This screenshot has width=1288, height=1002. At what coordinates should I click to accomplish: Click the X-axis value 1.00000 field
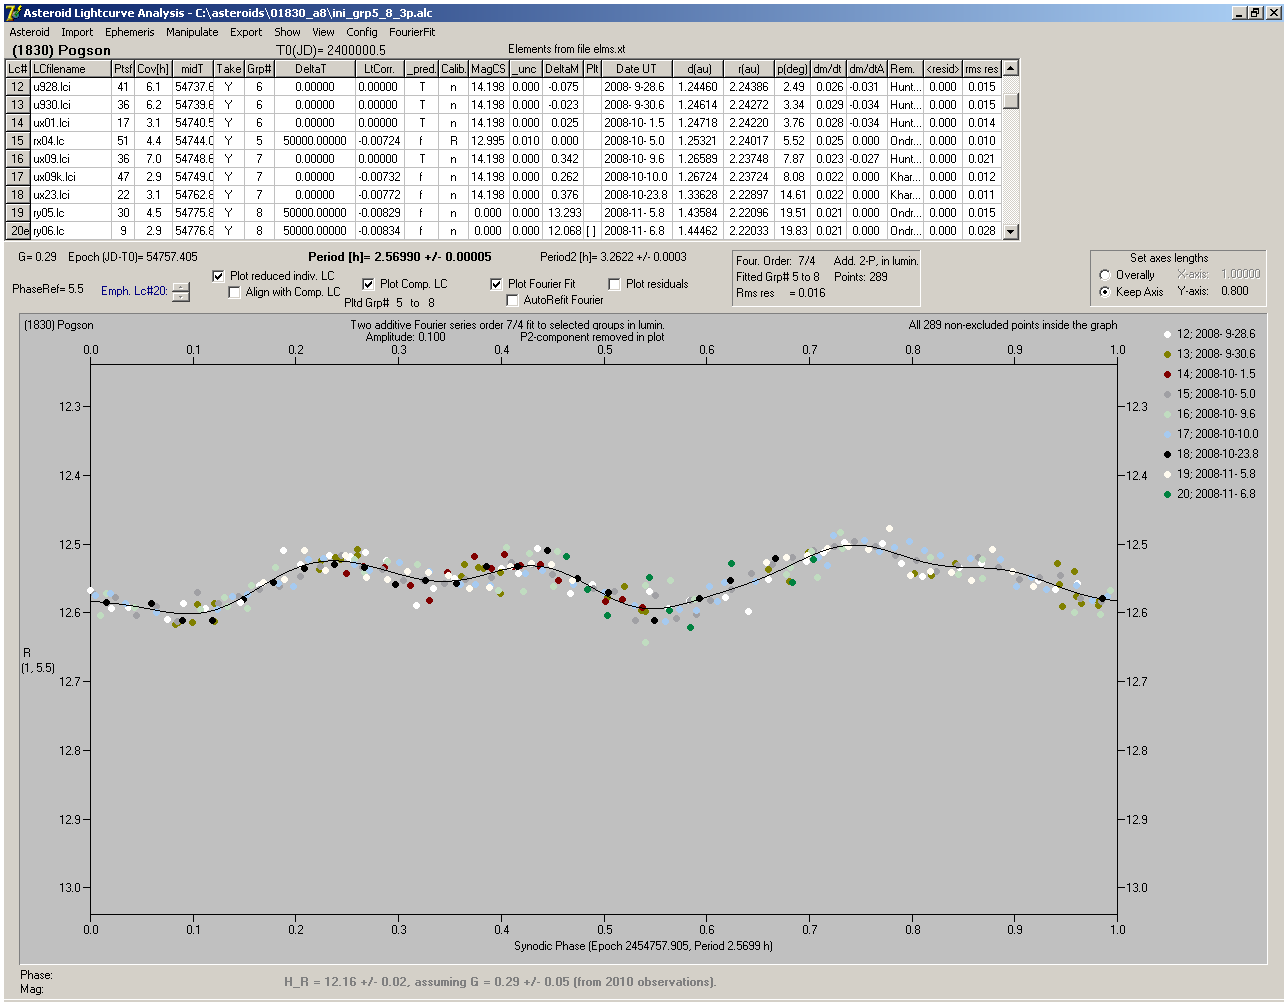tap(1240, 274)
